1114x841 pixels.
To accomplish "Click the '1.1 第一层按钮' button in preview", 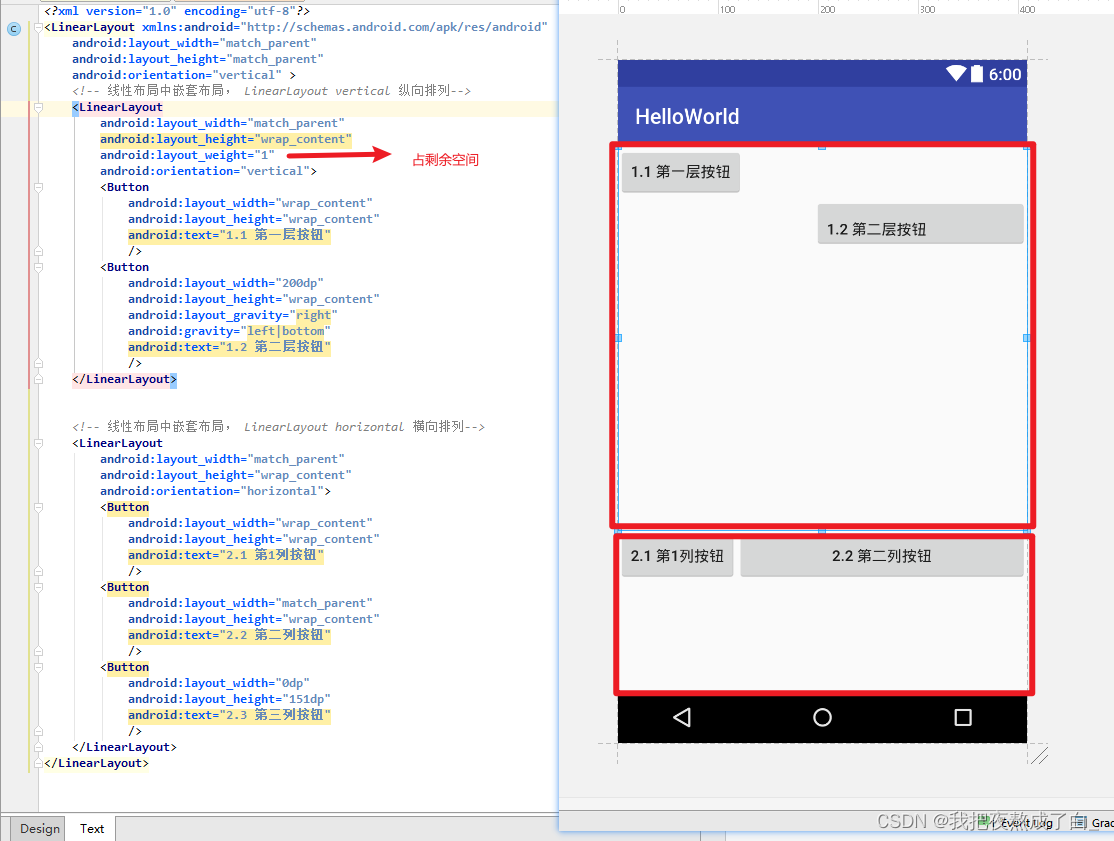I will [681, 172].
